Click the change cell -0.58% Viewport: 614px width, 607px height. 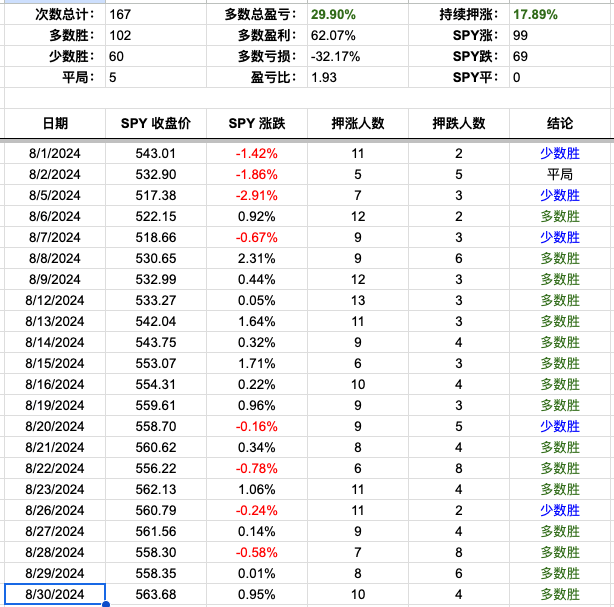click(257, 552)
